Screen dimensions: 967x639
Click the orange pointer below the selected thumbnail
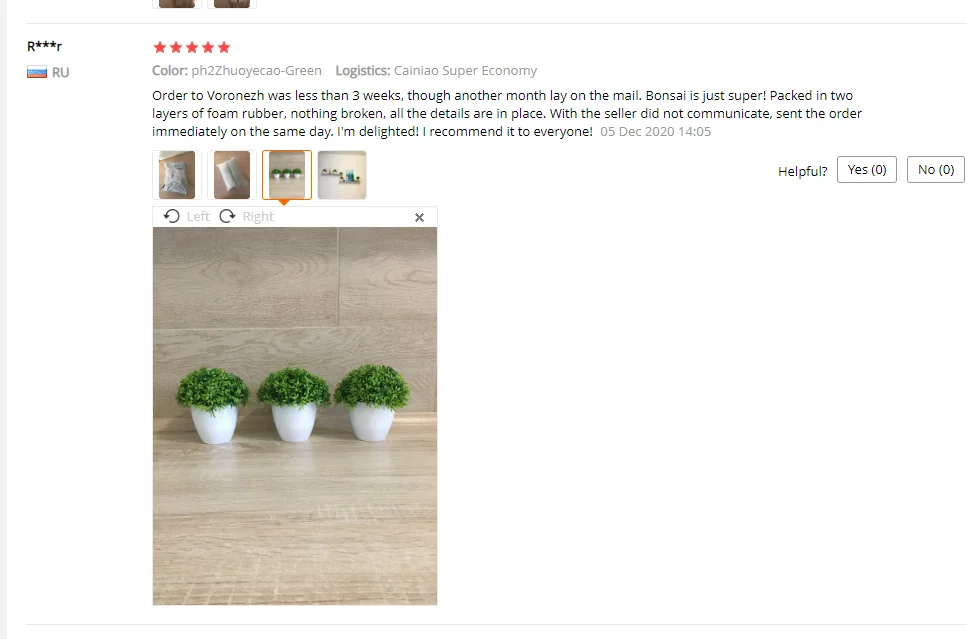pyautogui.click(x=284, y=202)
